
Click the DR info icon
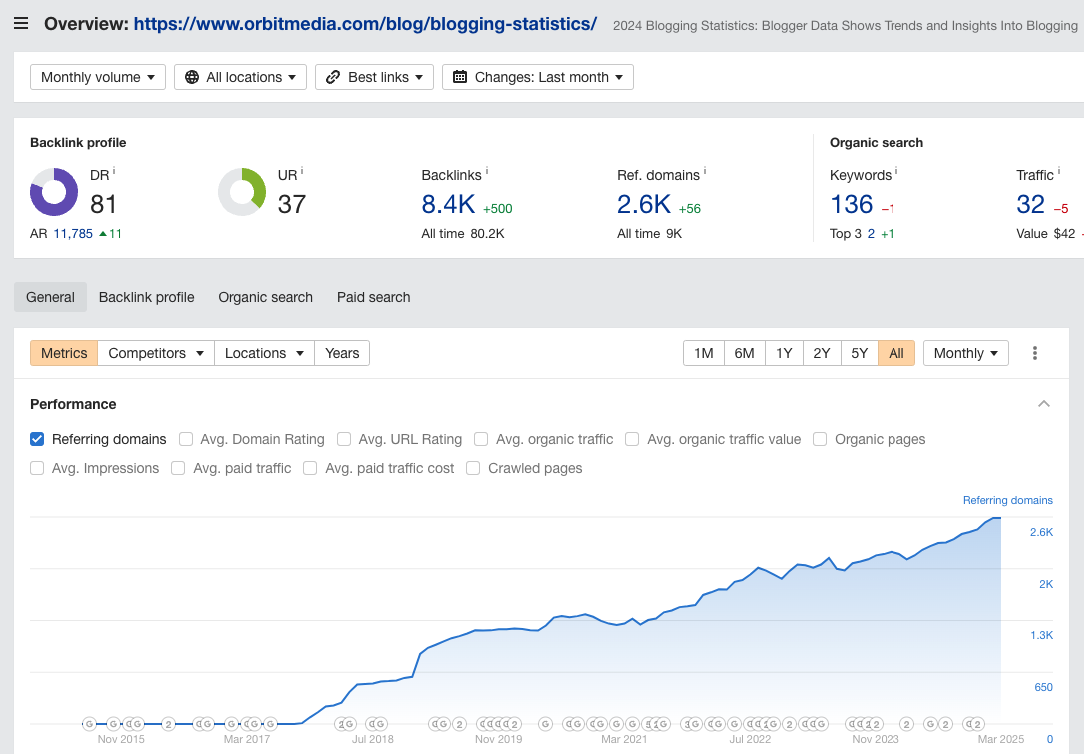click(114, 172)
